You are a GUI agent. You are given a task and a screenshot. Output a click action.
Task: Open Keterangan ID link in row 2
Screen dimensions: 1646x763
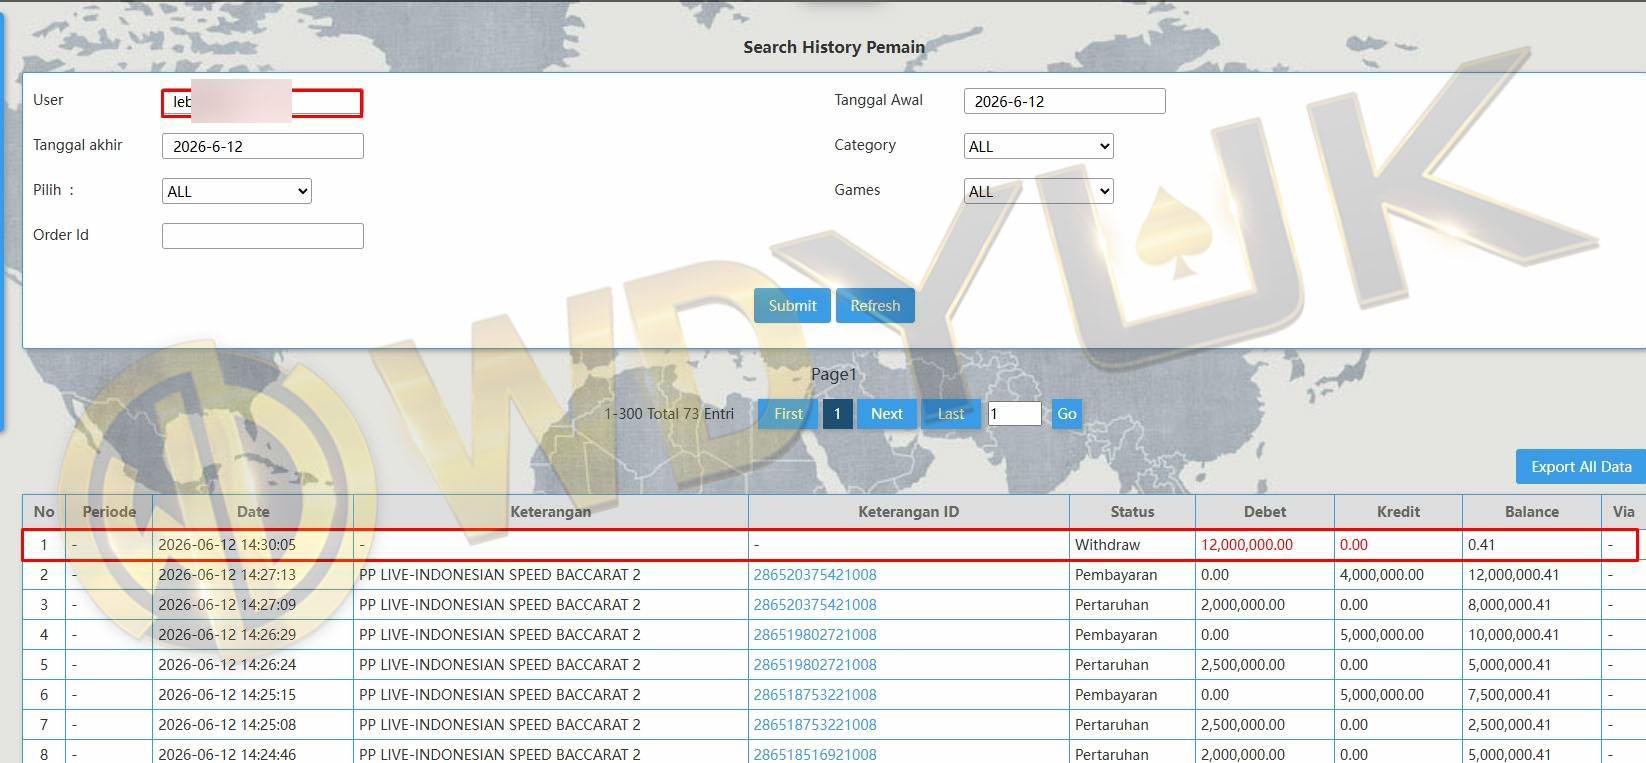(815, 575)
